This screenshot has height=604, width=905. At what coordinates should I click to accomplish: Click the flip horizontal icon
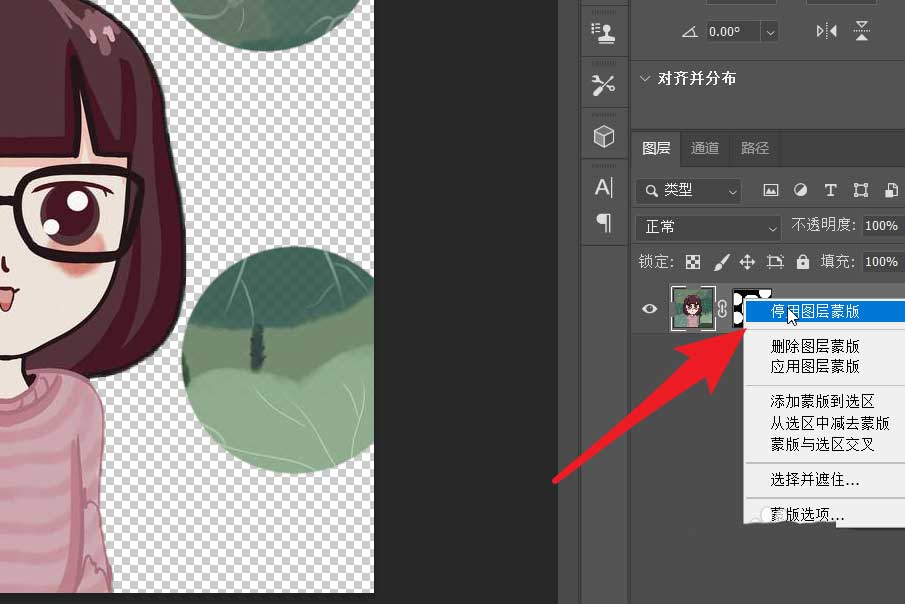click(827, 31)
